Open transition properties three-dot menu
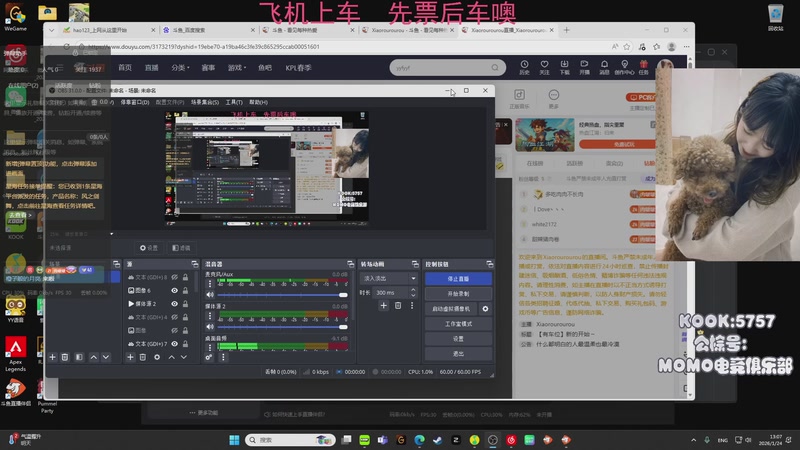 click(412, 305)
